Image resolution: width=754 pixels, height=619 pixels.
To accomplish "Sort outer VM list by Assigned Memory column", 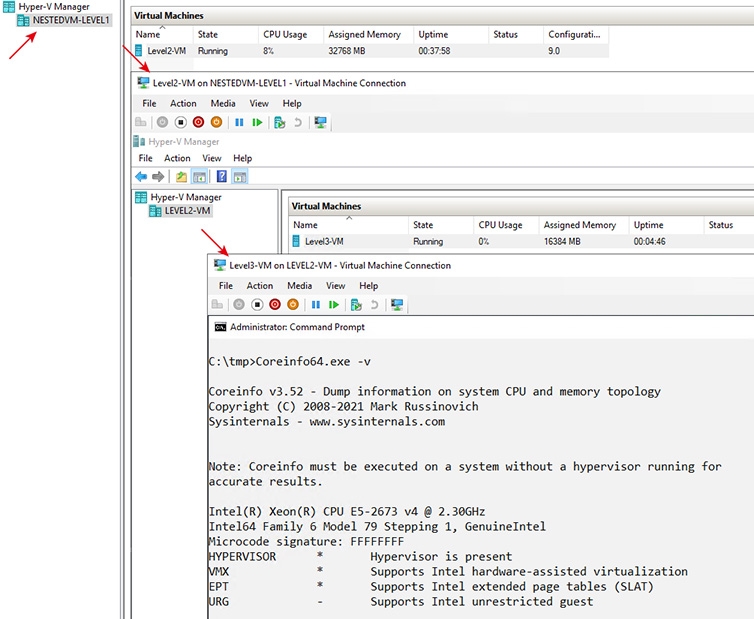I will [368, 35].
